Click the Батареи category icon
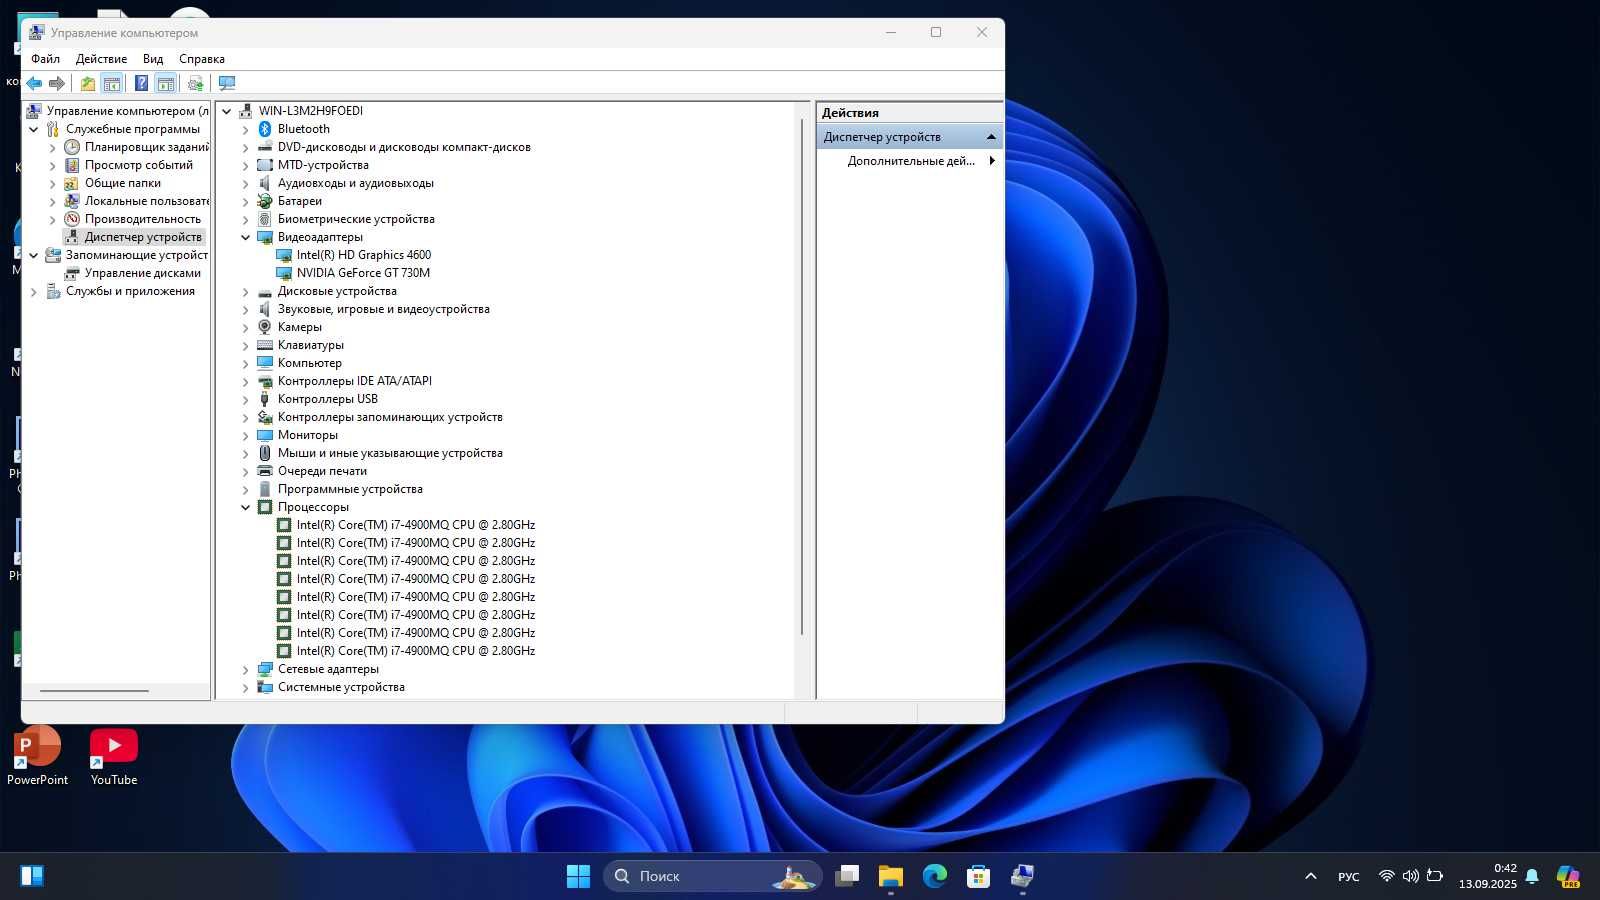 (265, 201)
